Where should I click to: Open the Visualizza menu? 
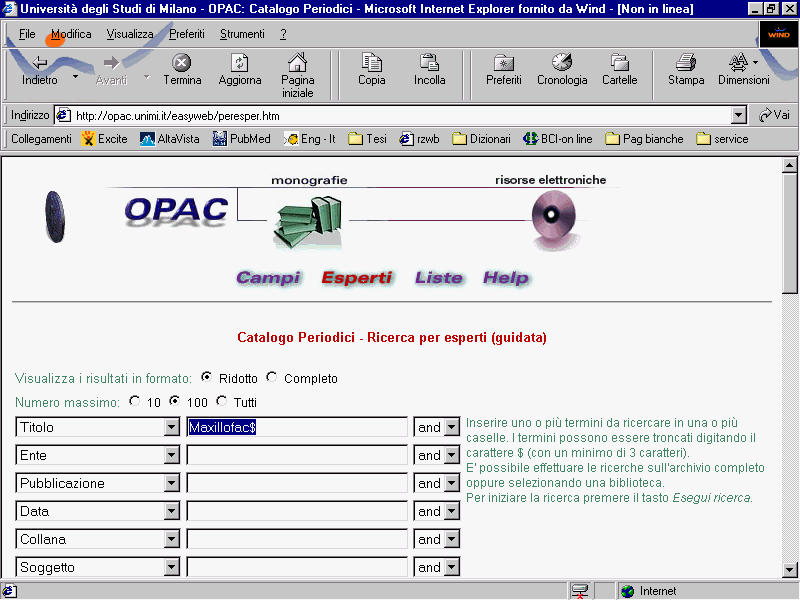point(130,34)
